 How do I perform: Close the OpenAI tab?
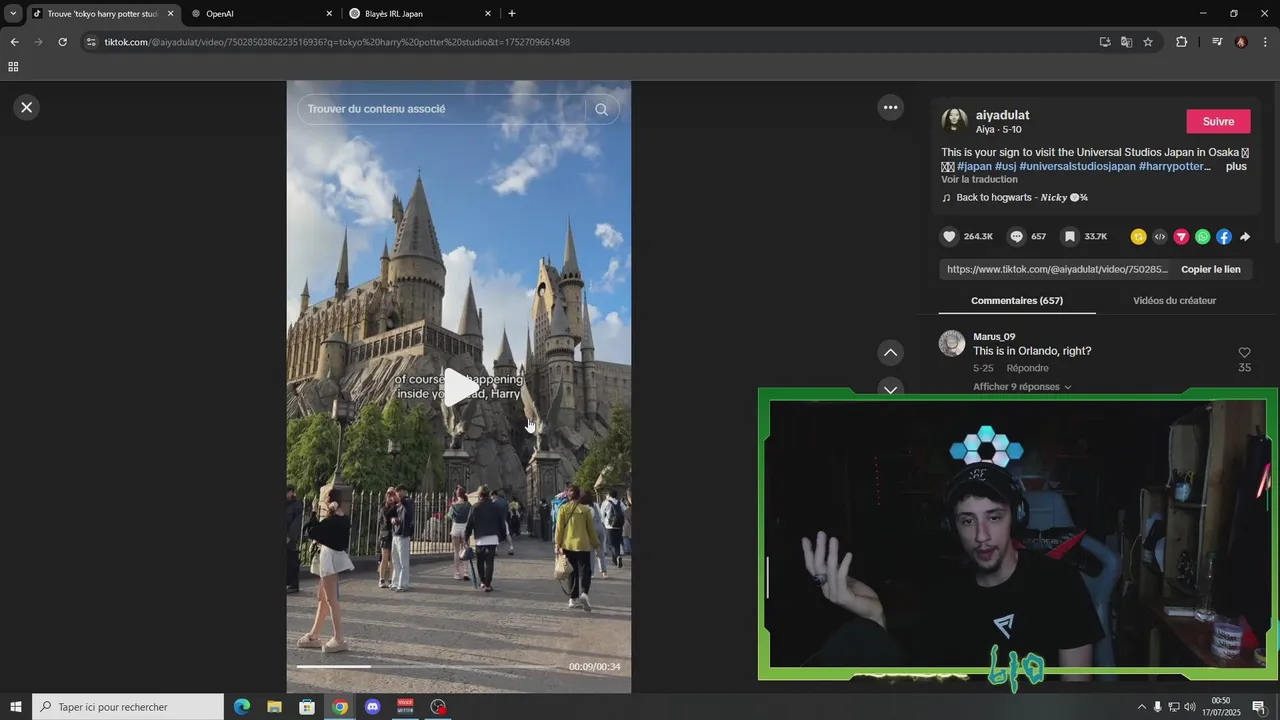click(x=329, y=14)
